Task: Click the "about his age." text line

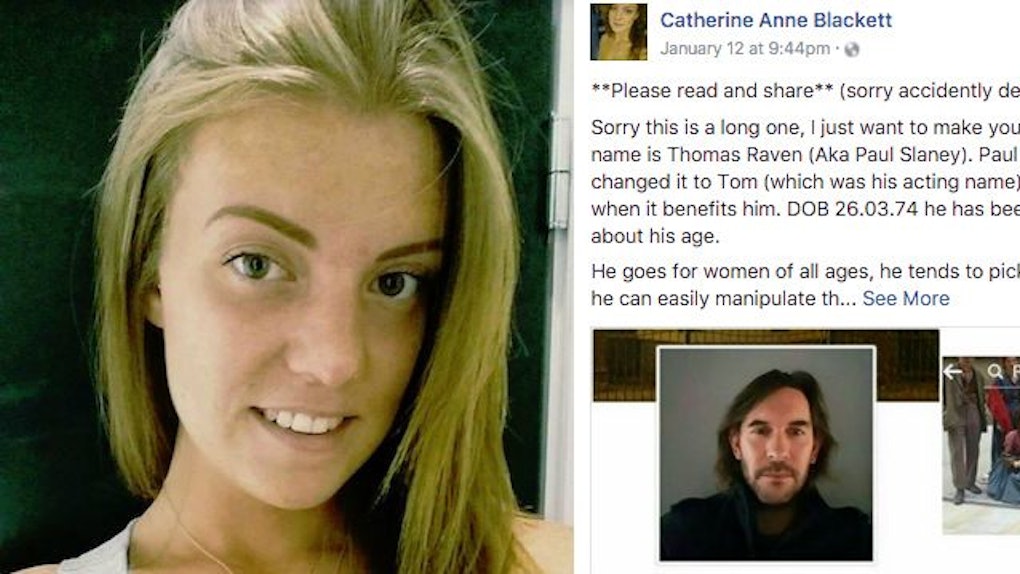Action: (655, 236)
